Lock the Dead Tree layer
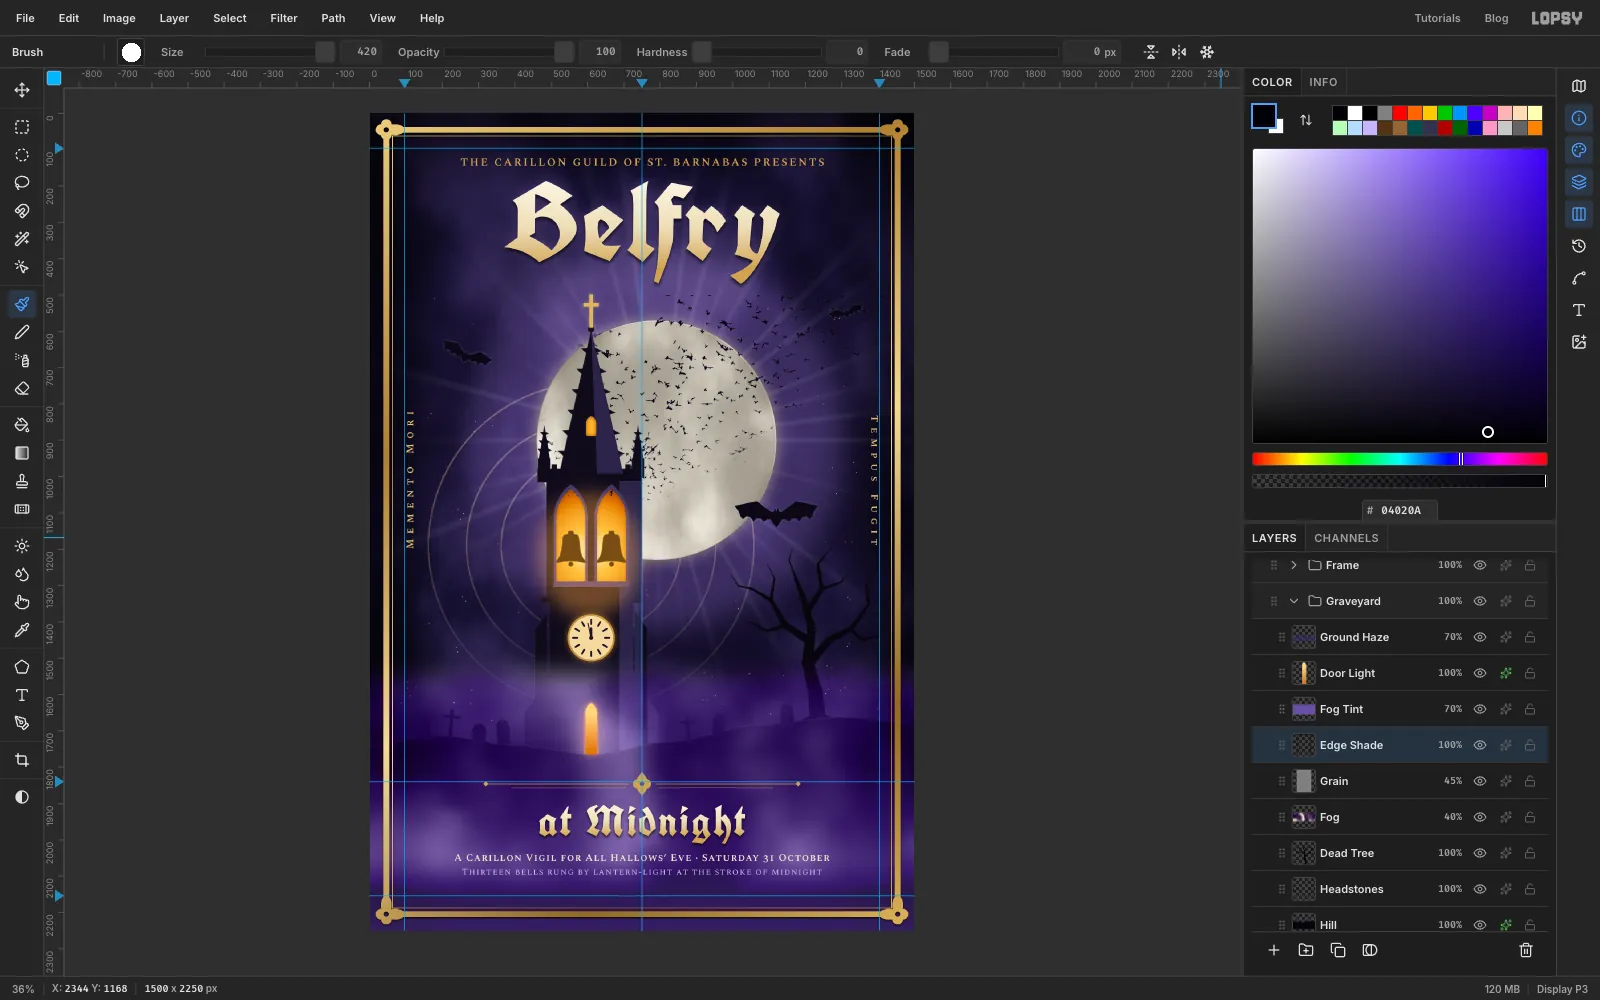Viewport: 1600px width, 1000px height. (x=1530, y=853)
